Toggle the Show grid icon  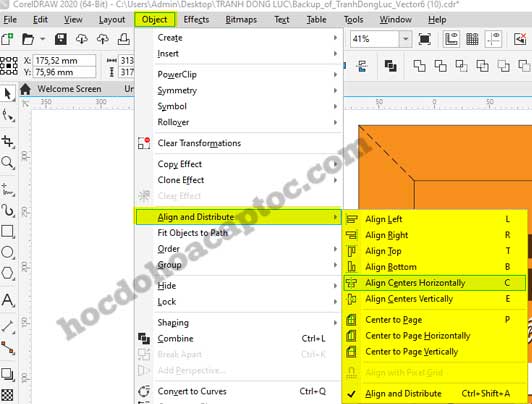(x=472, y=39)
